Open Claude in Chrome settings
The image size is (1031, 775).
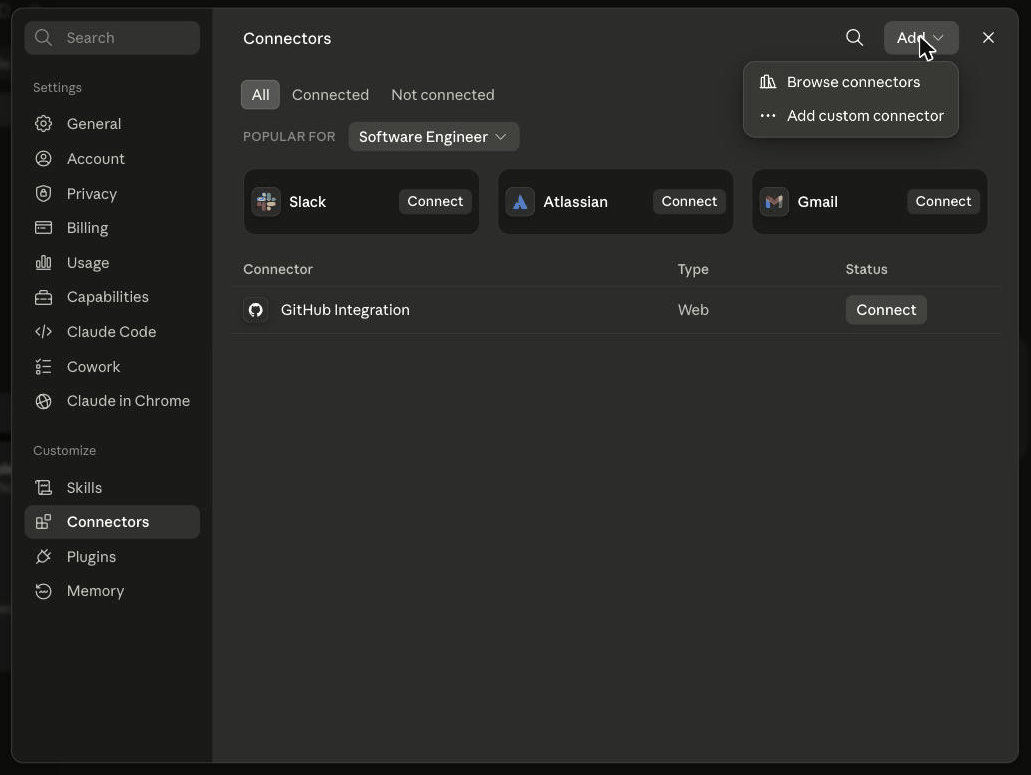pos(112,401)
